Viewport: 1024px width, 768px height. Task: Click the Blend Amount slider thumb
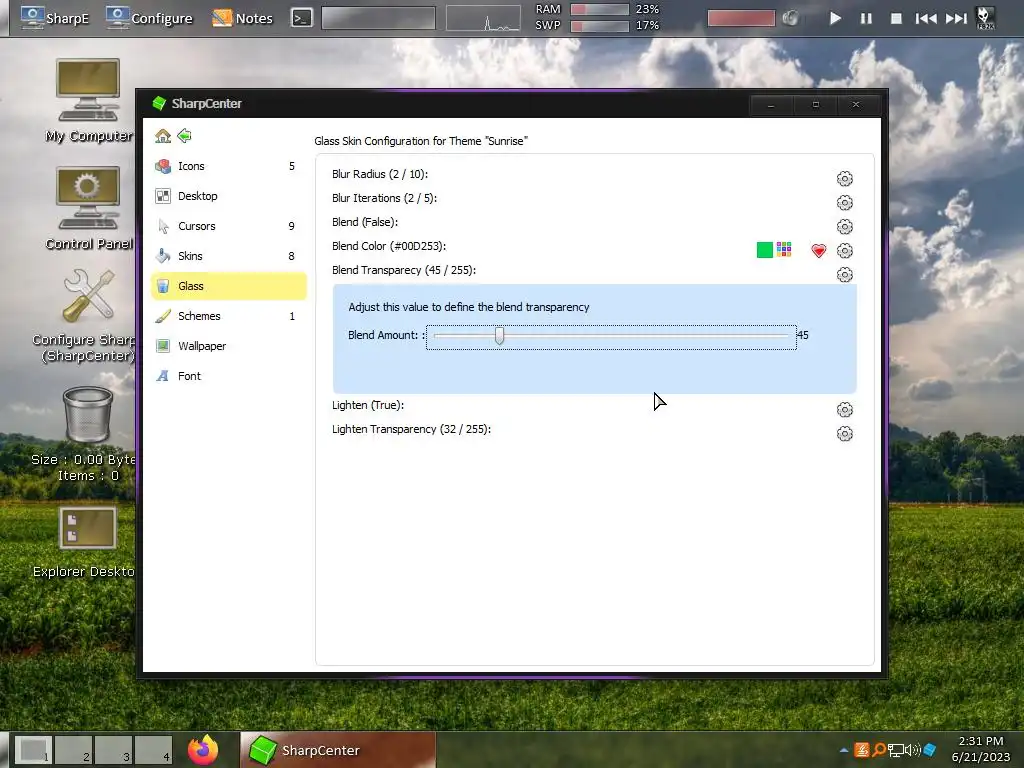coord(500,336)
